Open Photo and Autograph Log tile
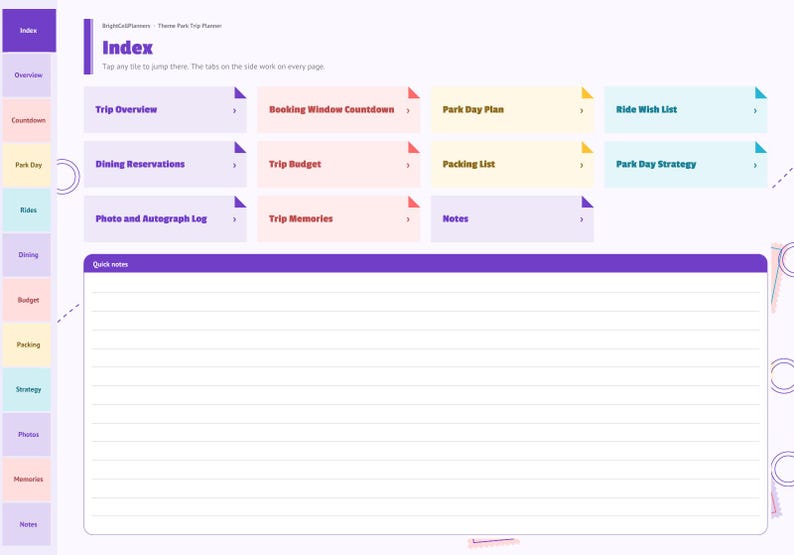This screenshot has width=794, height=555. click(x=165, y=219)
